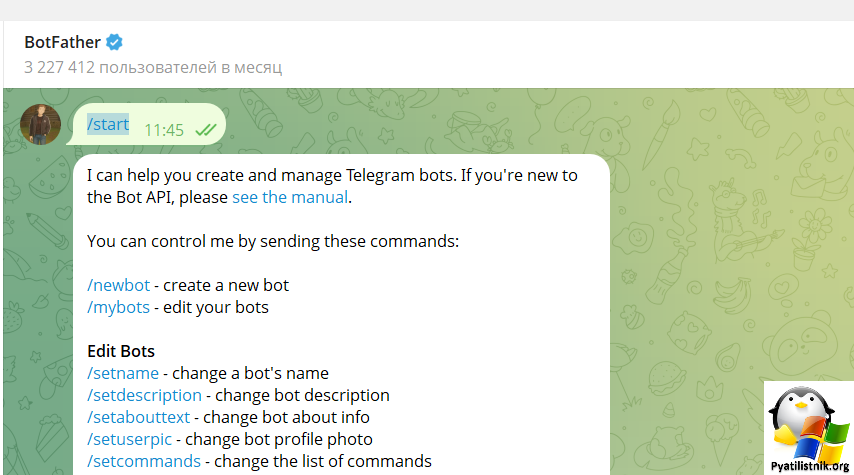Open BotFather chat info from title

coord(62,42)
